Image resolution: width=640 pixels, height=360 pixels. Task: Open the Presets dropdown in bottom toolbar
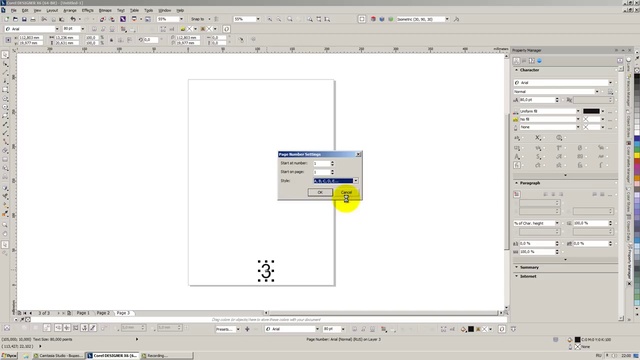click(238, 329)
